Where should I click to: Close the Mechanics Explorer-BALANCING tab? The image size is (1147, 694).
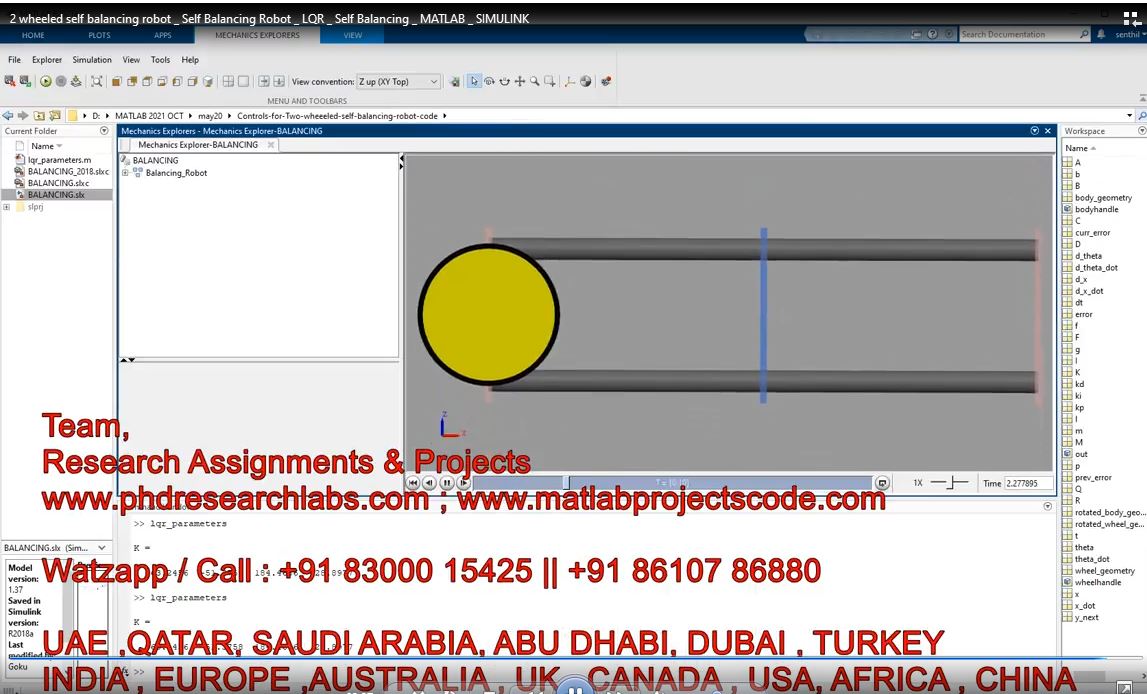click(271, 145)
